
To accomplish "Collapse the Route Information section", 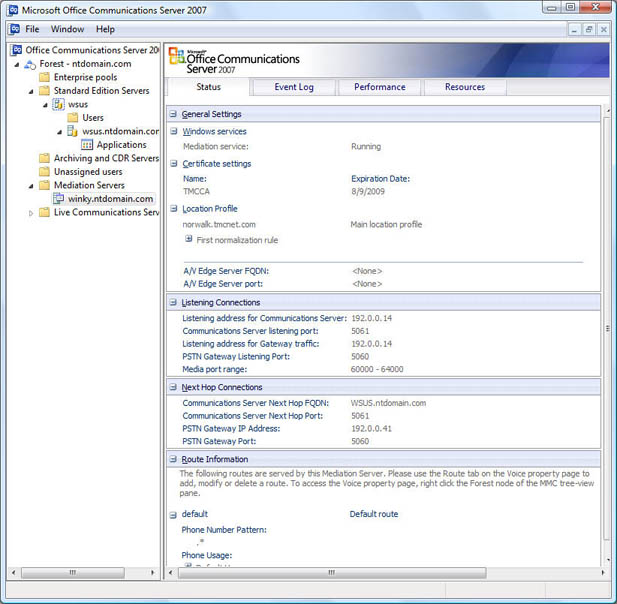I will (173, 460).
